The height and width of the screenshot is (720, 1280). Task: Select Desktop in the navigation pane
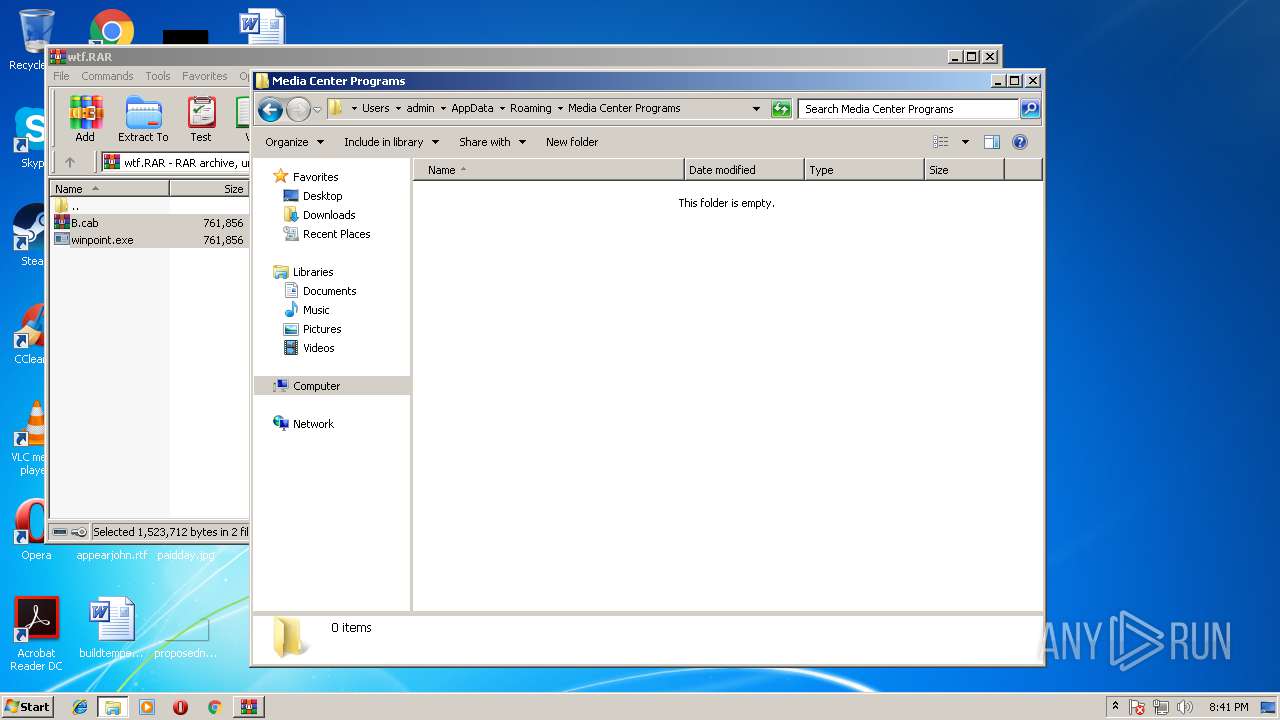(322, 196)
